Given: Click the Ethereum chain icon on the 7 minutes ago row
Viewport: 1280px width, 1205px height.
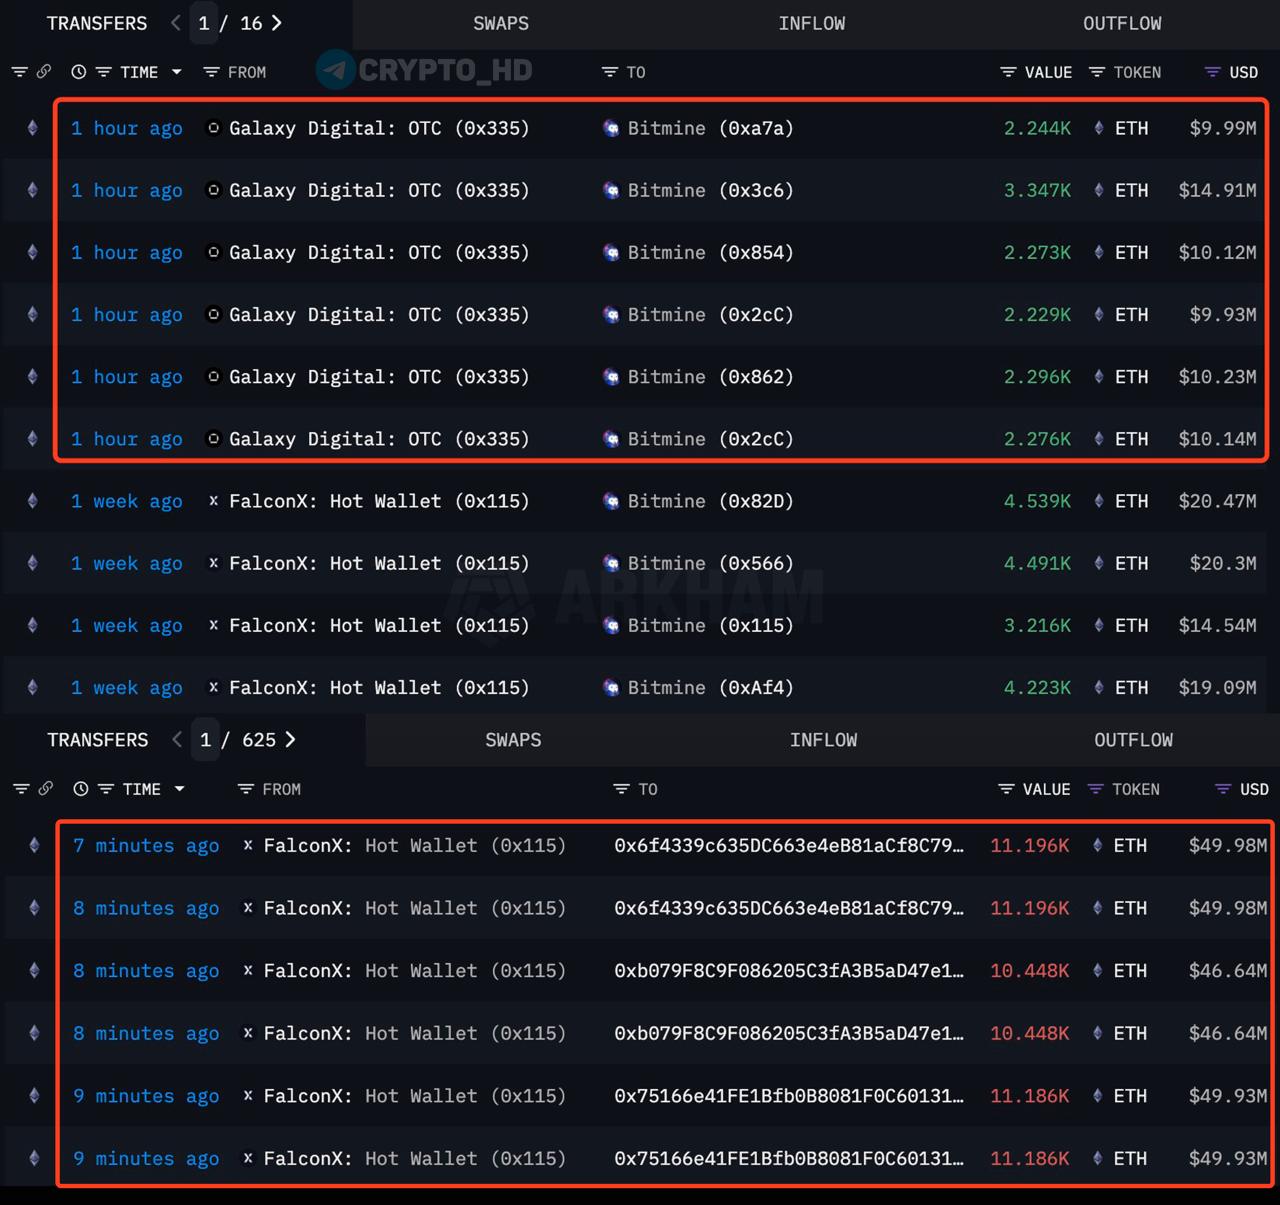Looking at the screenshot, I should [x=34, y=846].
